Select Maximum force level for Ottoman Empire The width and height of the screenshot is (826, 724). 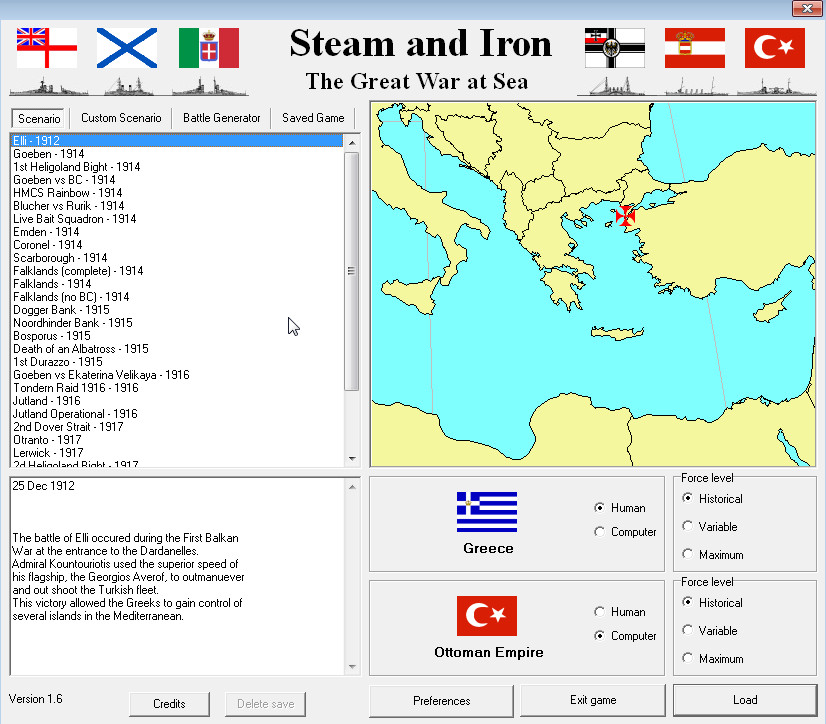pyautogui.click(x=688, y=659)
